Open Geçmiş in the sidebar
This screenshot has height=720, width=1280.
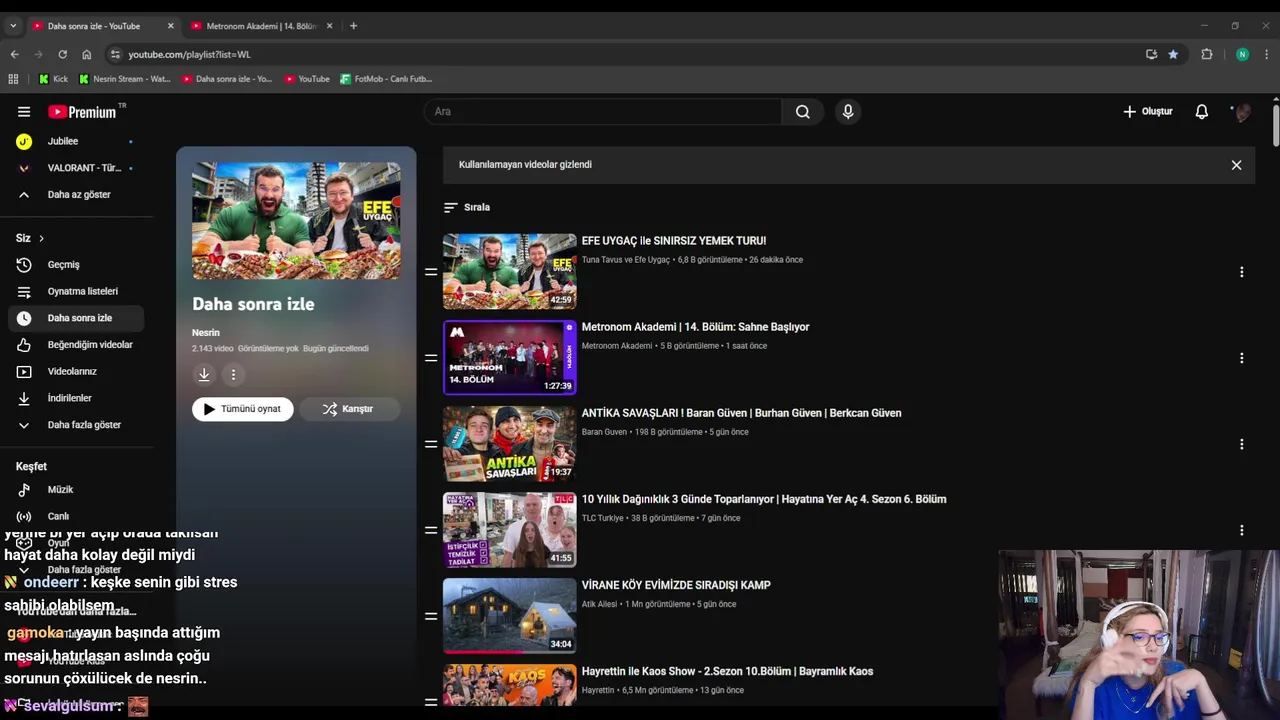click(x=76, y=265)
